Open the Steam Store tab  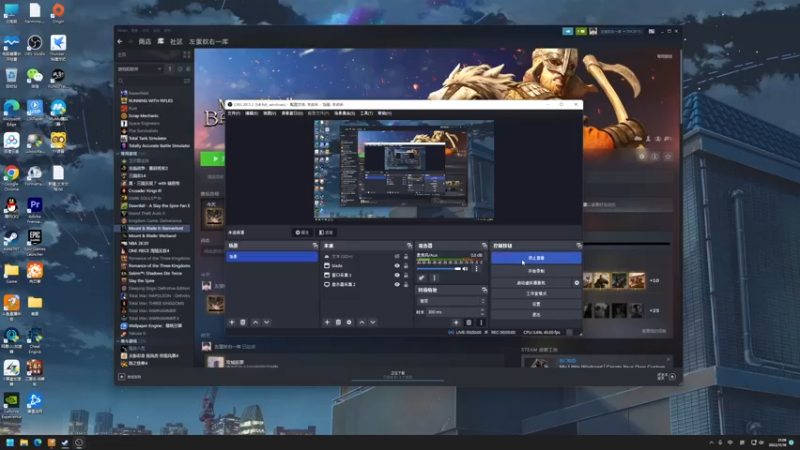click(x=145, y=41)
